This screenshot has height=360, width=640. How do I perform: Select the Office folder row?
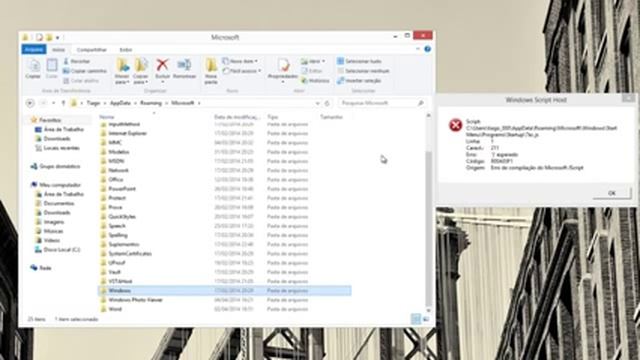pos(224,180)
